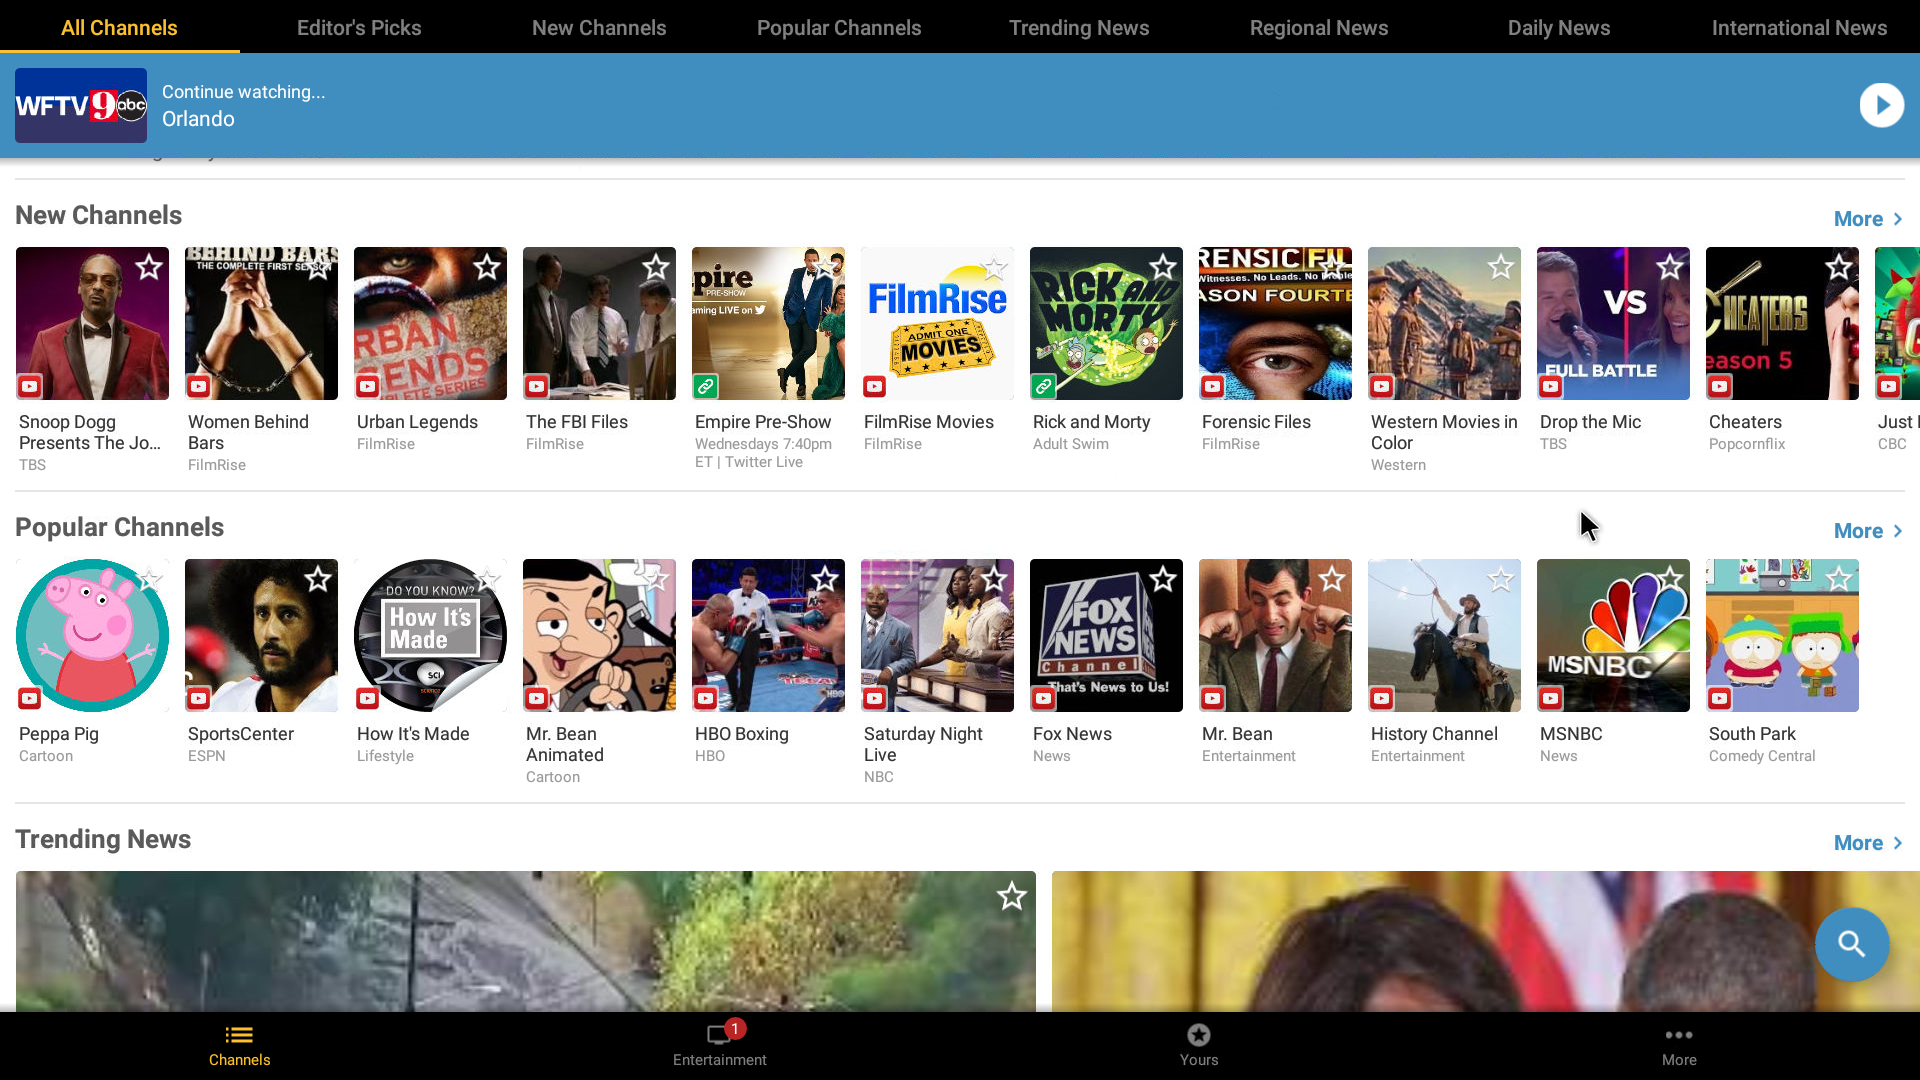Click the YouTube badge on Western Movies in Color
This screenshot has width=1920, height=1080.
[1382, 386]
